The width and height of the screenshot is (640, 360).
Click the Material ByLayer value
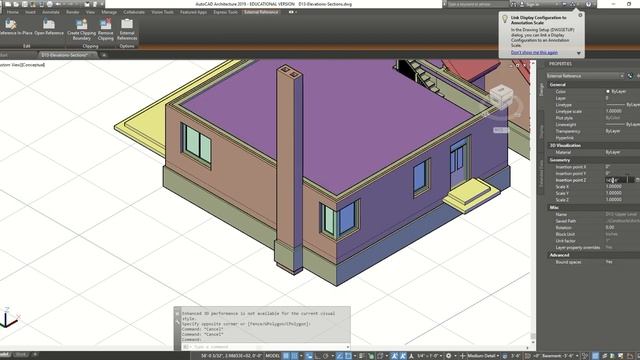(613, 152)
